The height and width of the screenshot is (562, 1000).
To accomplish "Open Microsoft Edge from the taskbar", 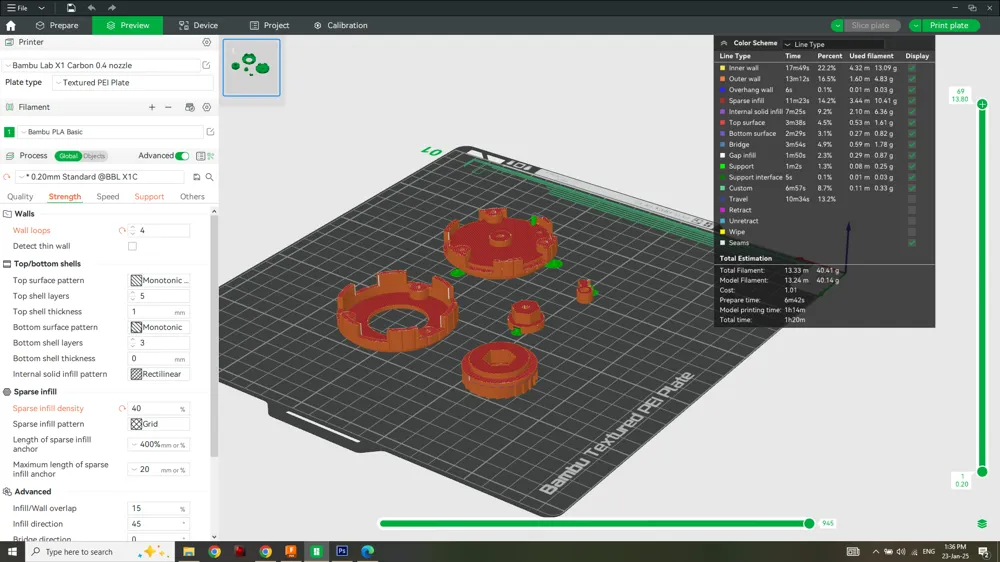I will click(367, 551).
